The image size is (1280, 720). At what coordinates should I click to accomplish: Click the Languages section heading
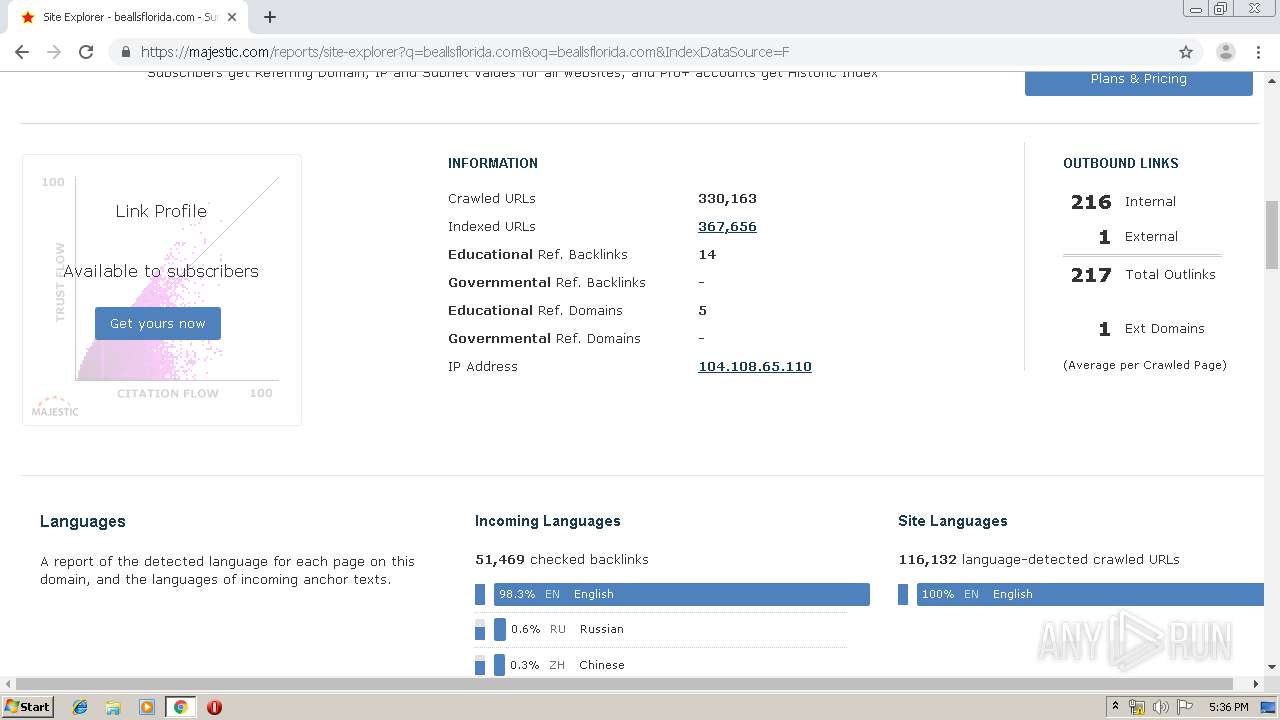coord(83,521)
